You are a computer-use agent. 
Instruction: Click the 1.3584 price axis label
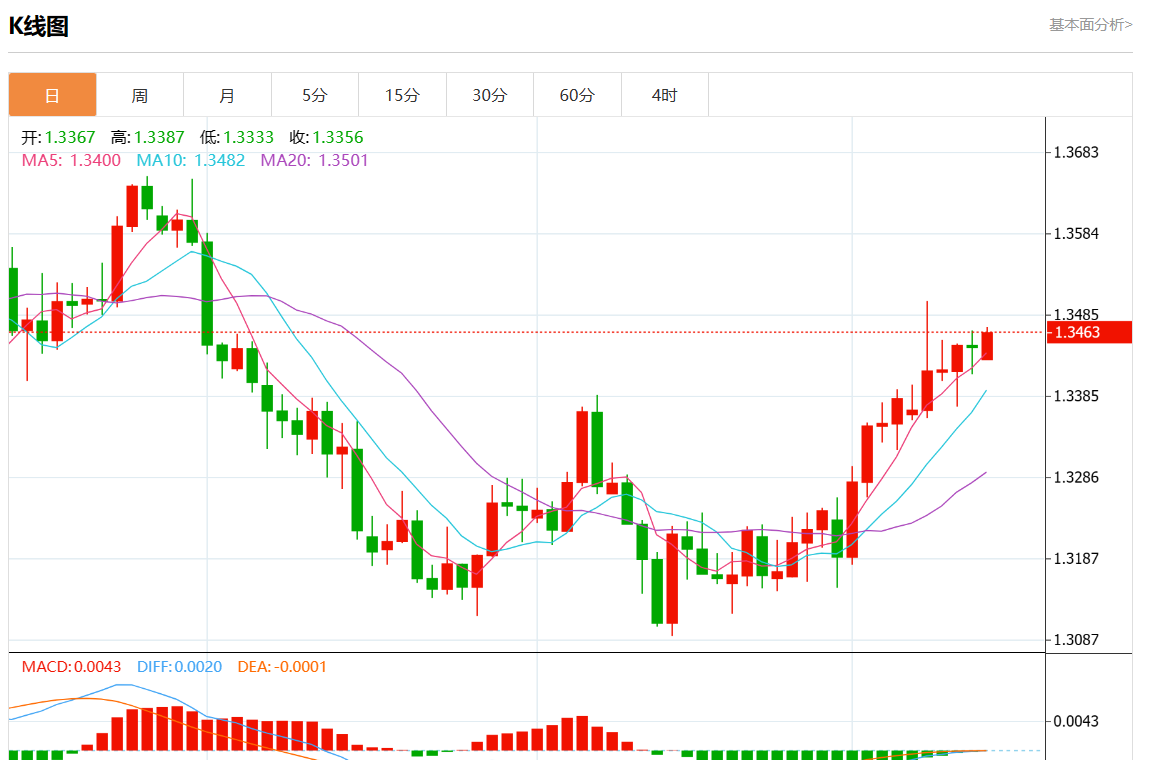[1076, 234]
